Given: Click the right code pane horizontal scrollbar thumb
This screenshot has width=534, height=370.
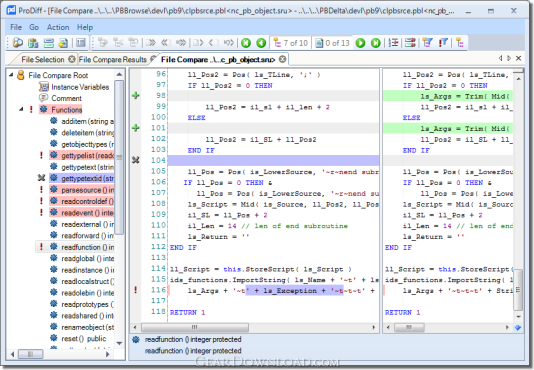Looking at the screenshot, I should pos(409,327).
